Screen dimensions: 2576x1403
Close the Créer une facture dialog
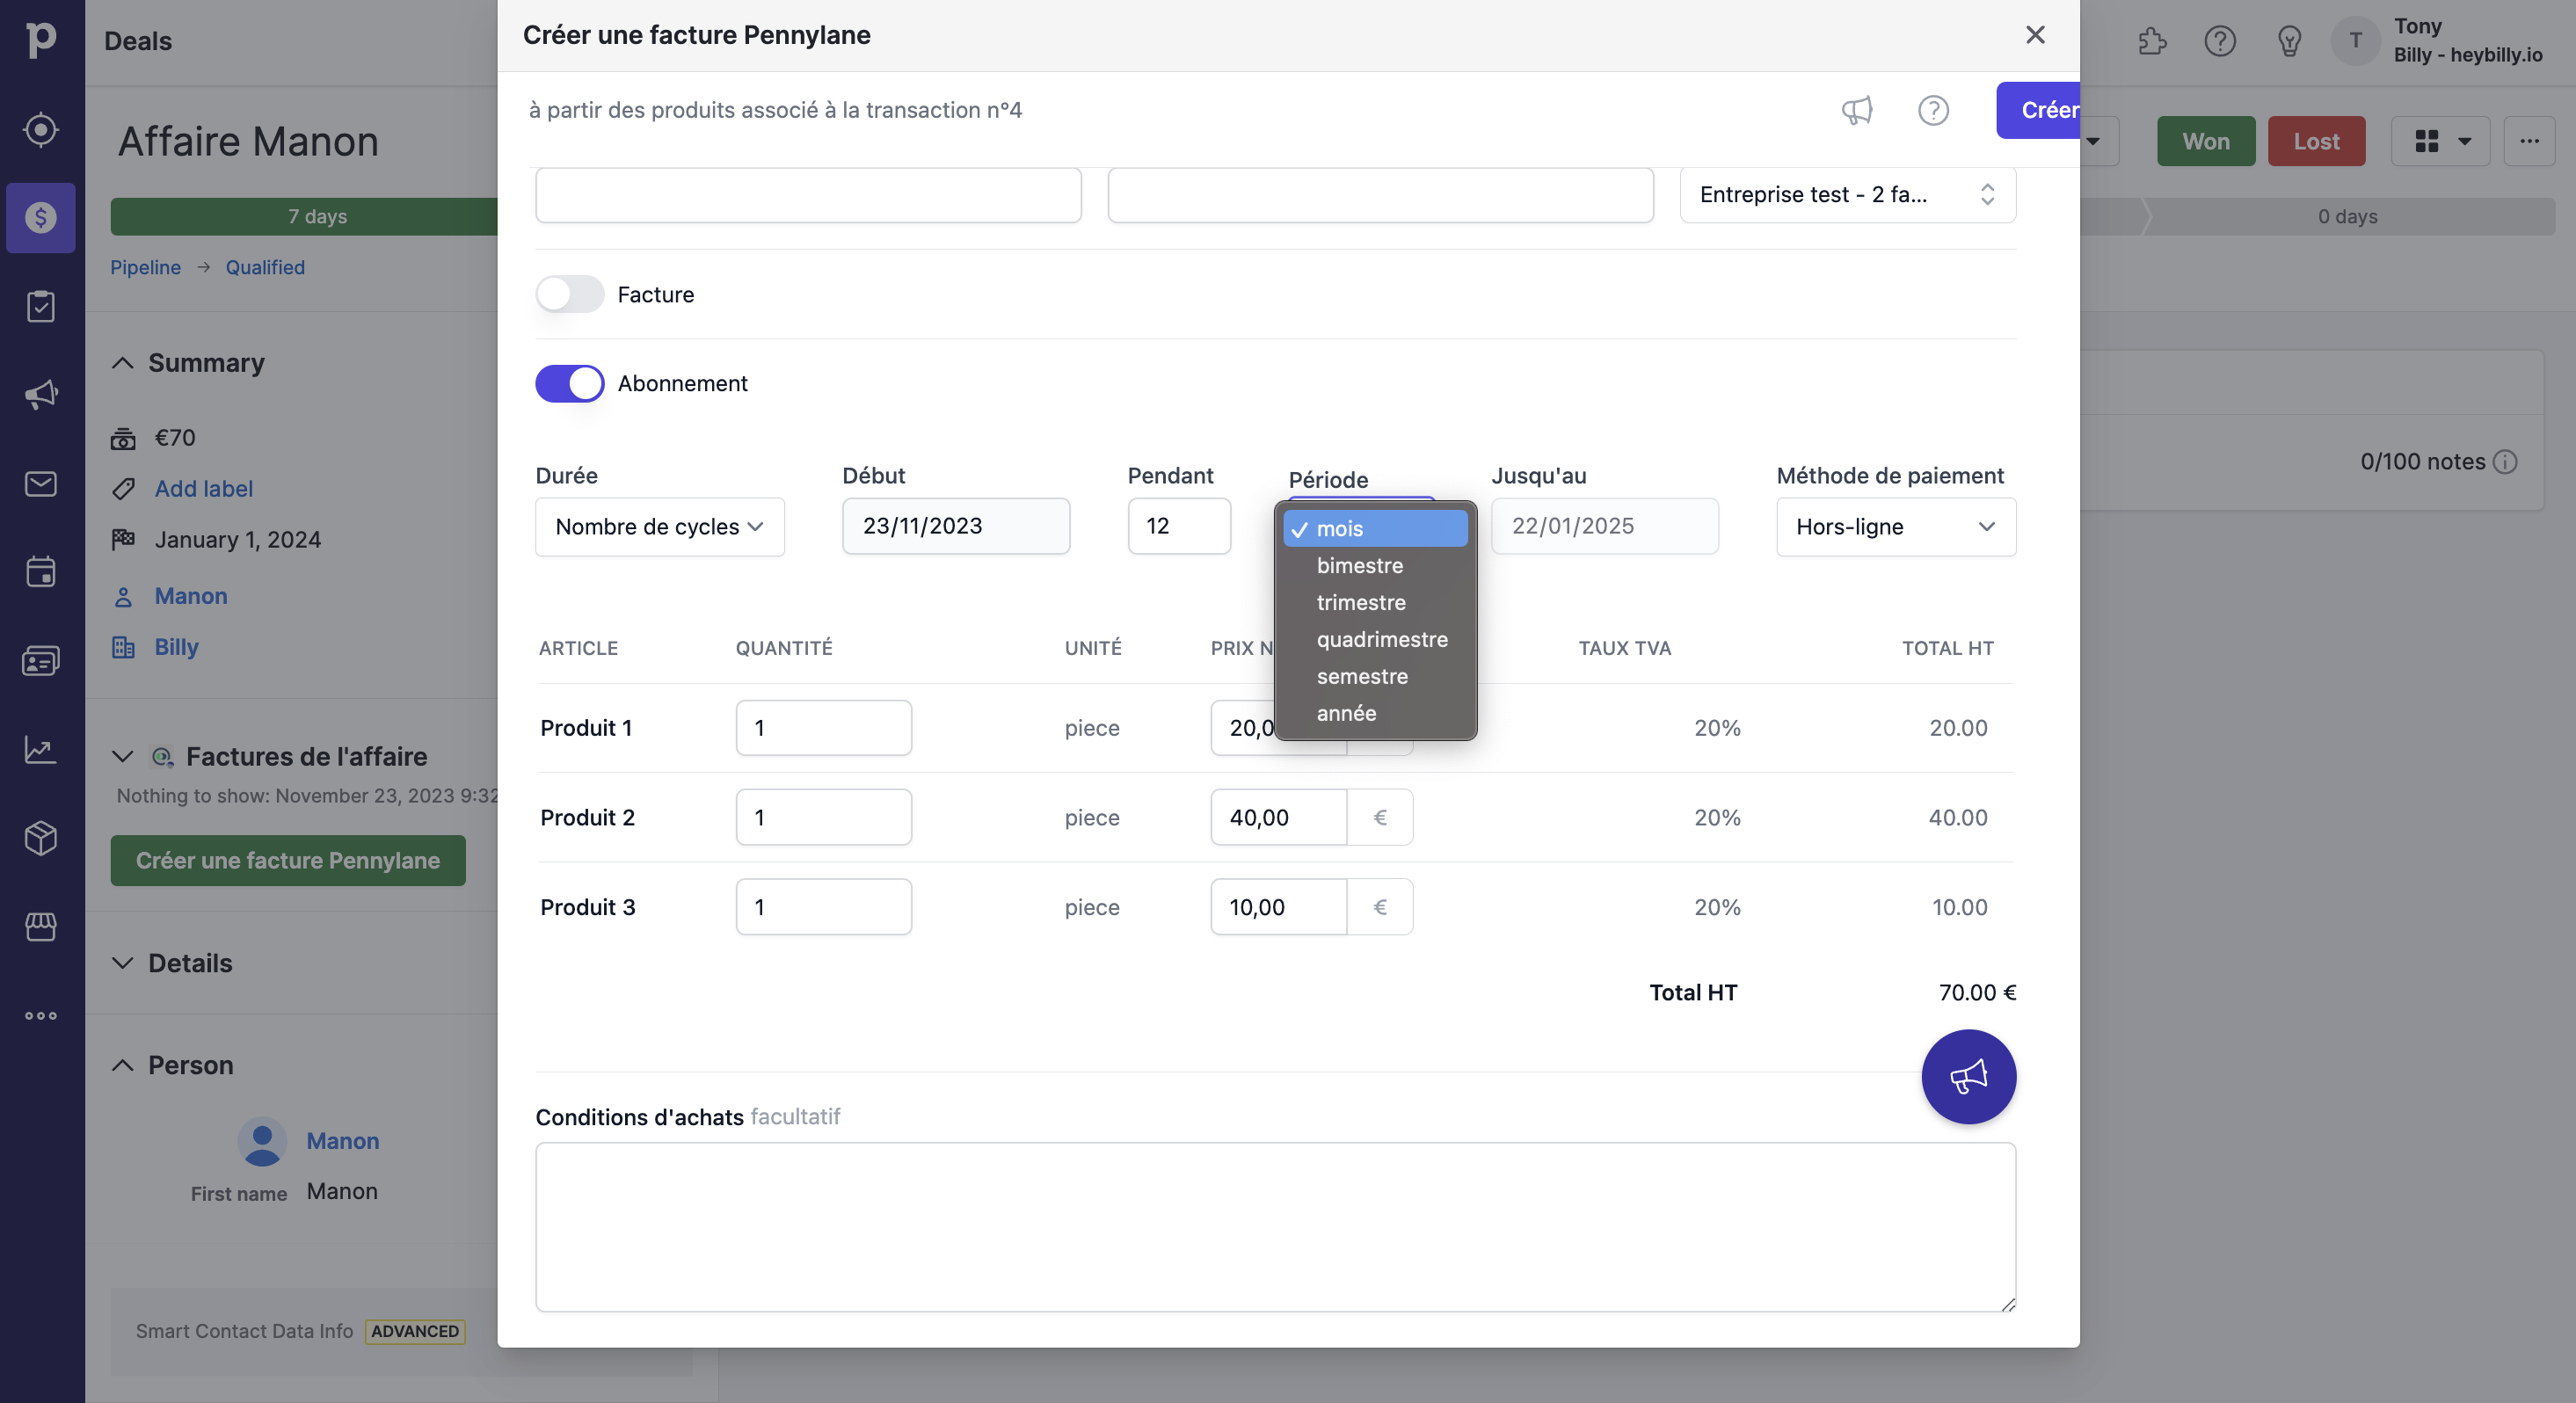pyautogui.click(x=2034, y=35)
